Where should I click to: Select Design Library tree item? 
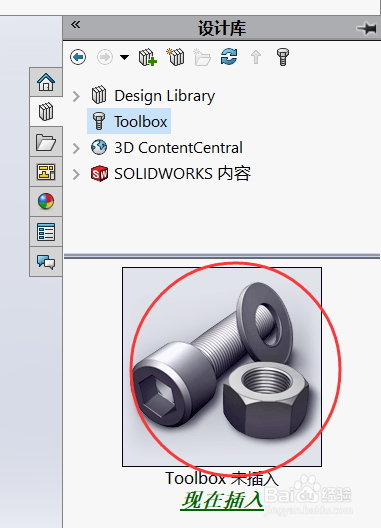click(x=164, y=96)
